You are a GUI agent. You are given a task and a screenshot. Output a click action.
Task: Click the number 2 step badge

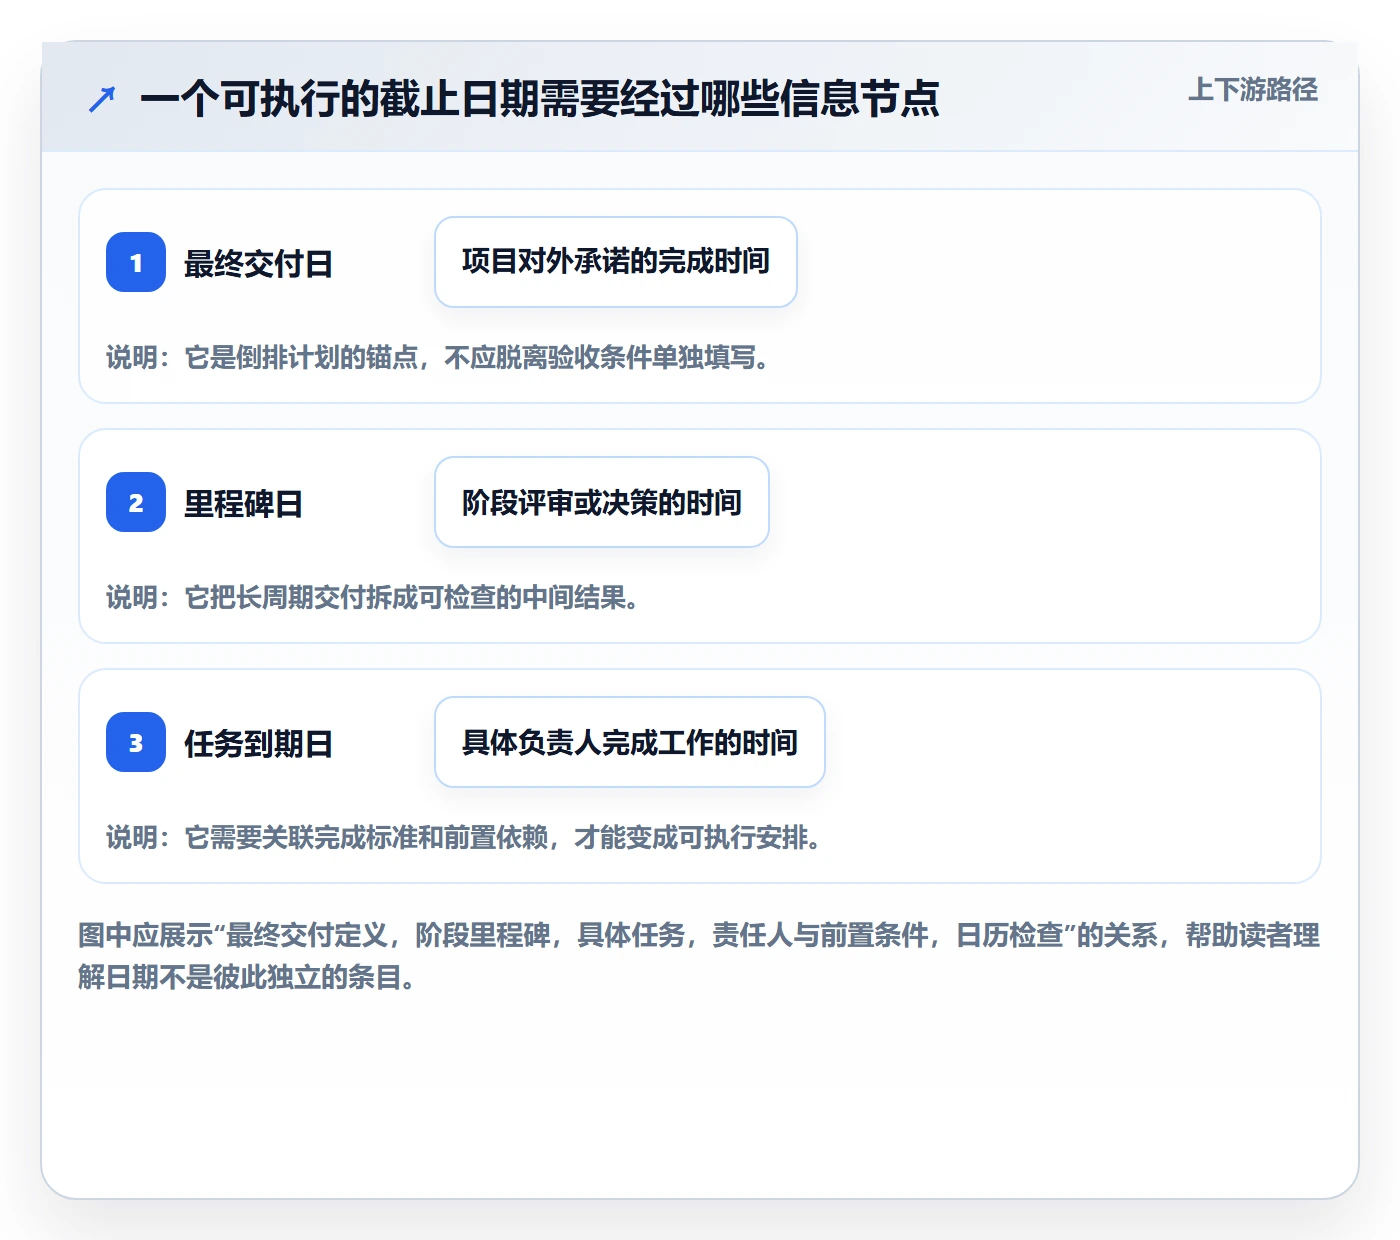tap(136, 502)
